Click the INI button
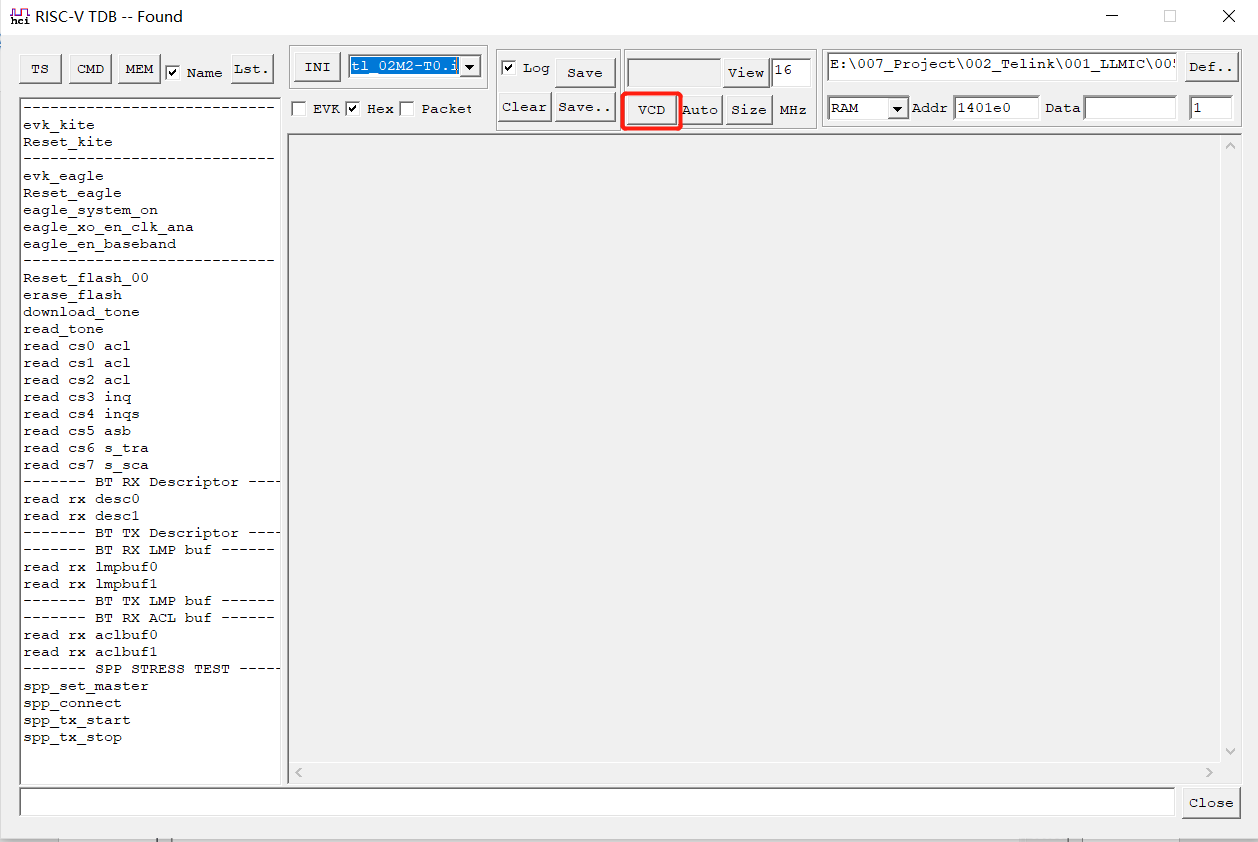 (317, 67)
